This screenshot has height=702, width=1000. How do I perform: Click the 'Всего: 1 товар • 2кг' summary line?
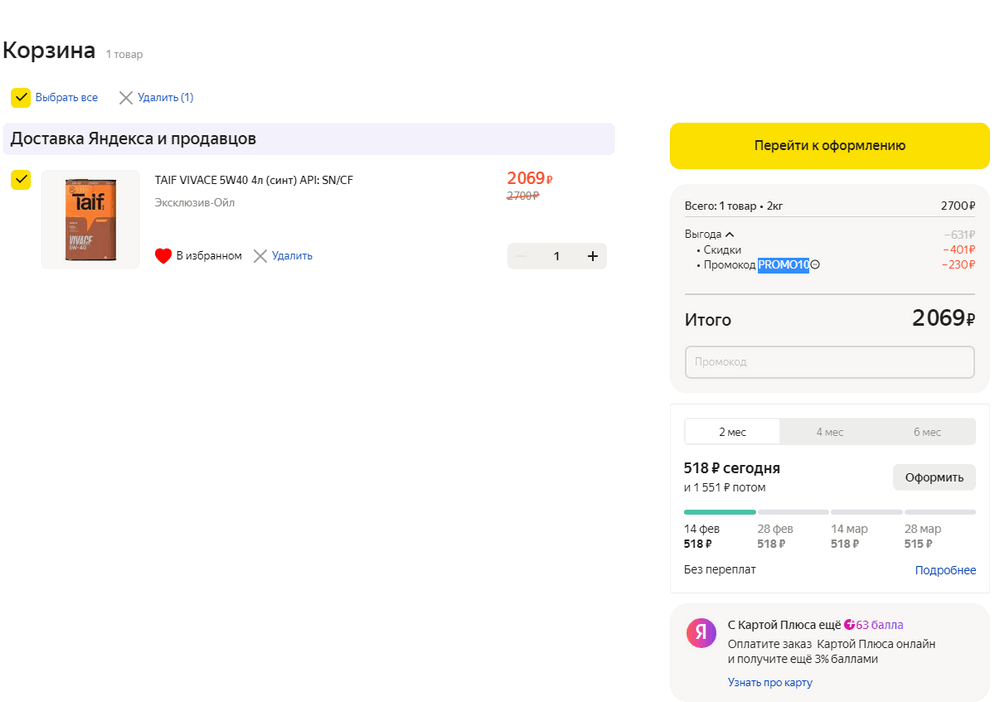829,206
